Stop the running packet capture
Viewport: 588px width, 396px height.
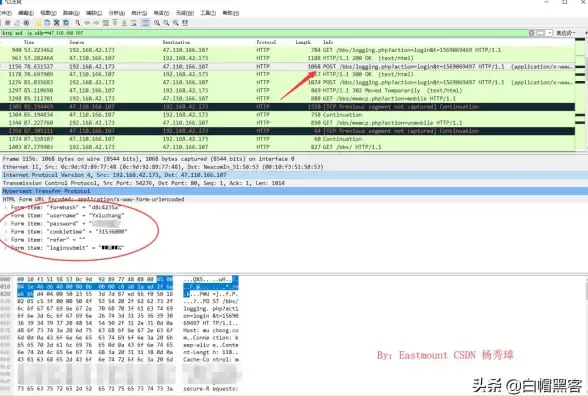(8, 23)
